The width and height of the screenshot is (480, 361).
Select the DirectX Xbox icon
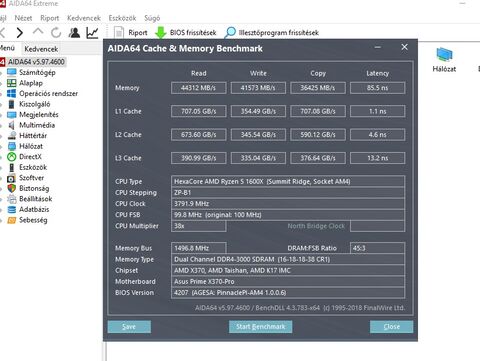tap(12, 157)
